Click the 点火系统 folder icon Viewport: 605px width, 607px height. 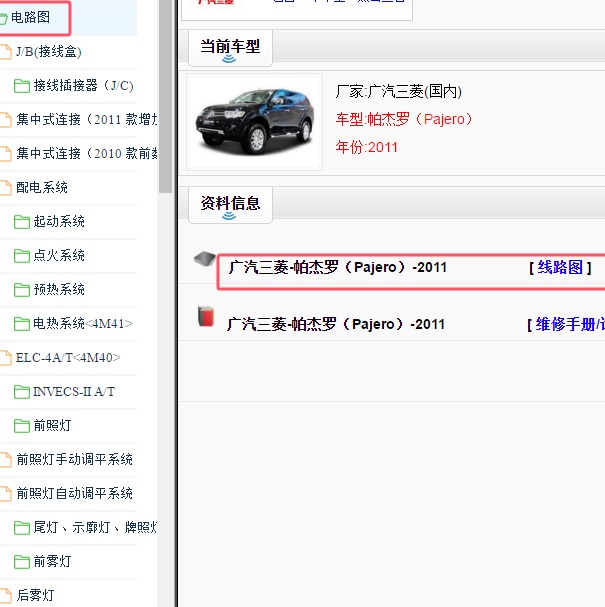coord(22,256)
